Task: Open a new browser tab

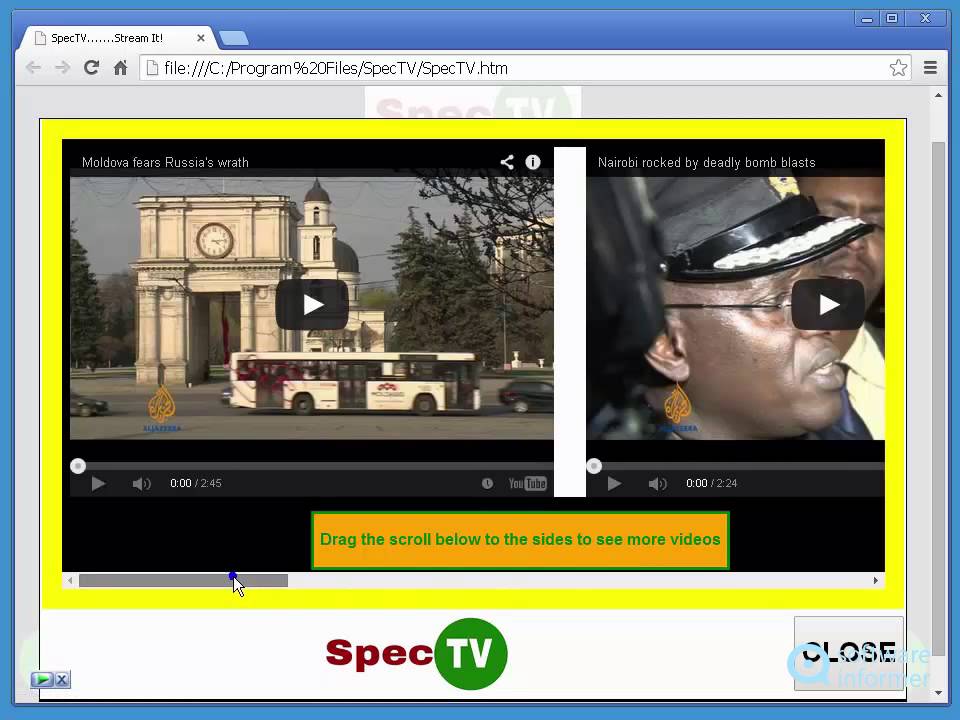Action: (234, 39)
